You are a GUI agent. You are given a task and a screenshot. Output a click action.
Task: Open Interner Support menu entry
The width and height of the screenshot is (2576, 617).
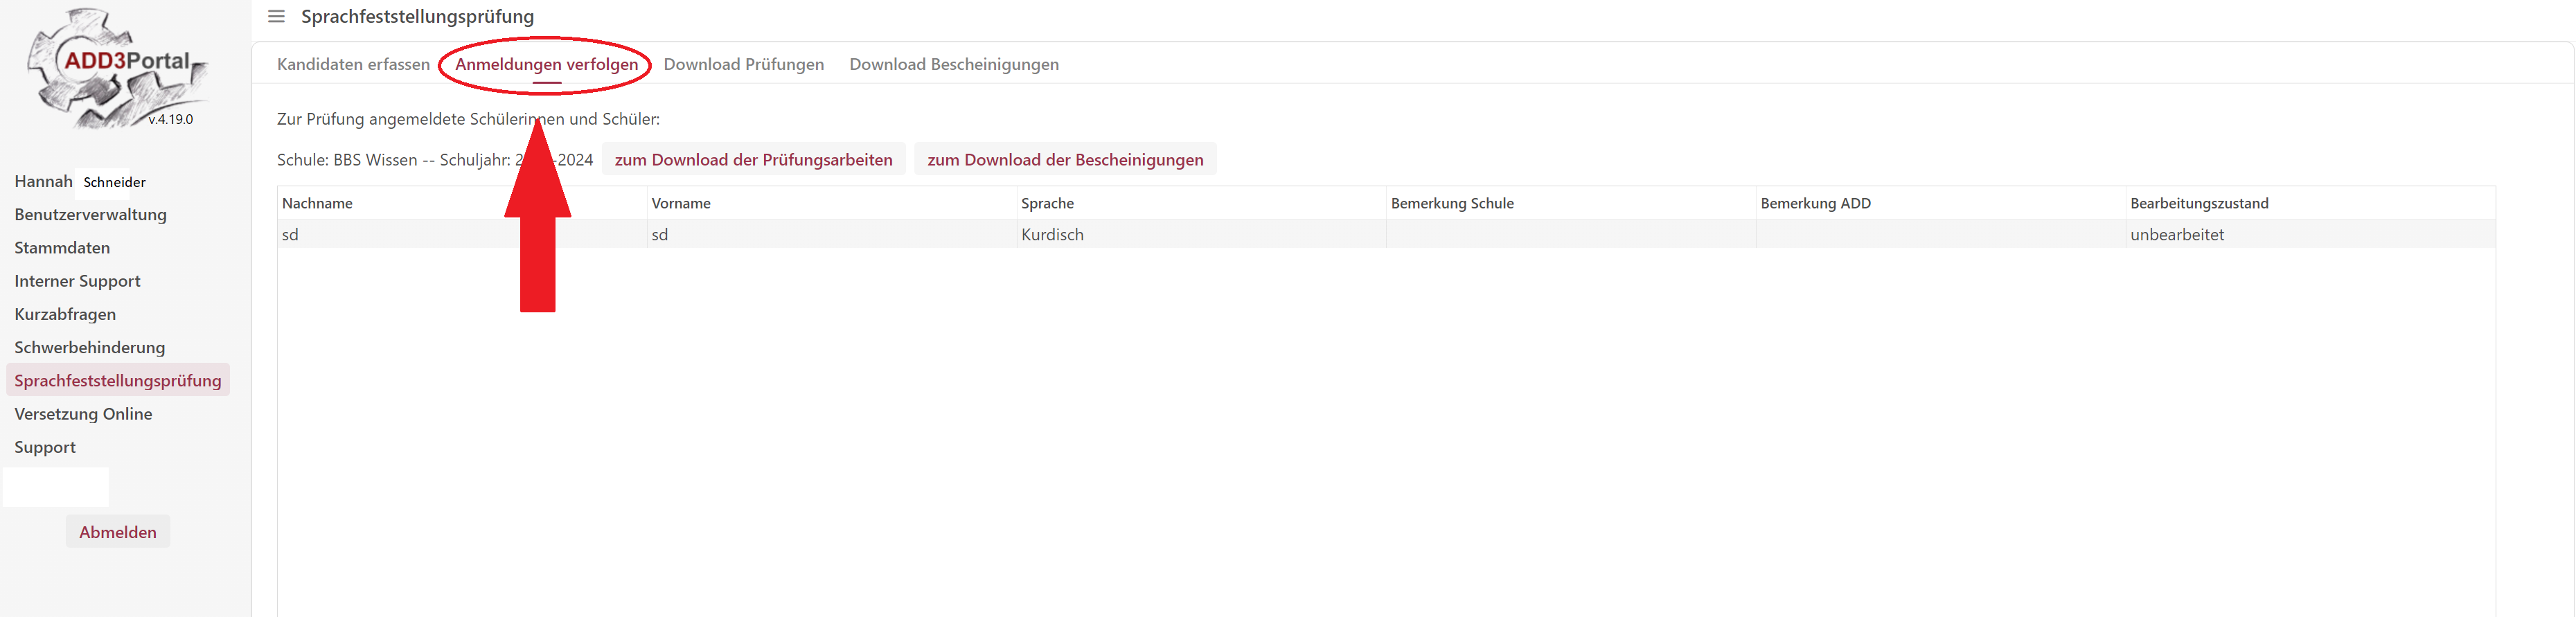pyautogui.click(x=77, y=281)
